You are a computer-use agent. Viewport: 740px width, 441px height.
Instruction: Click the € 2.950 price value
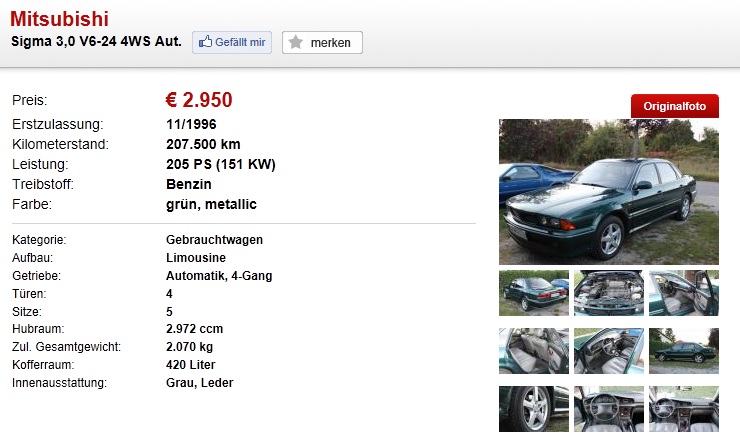click(199, 100)
